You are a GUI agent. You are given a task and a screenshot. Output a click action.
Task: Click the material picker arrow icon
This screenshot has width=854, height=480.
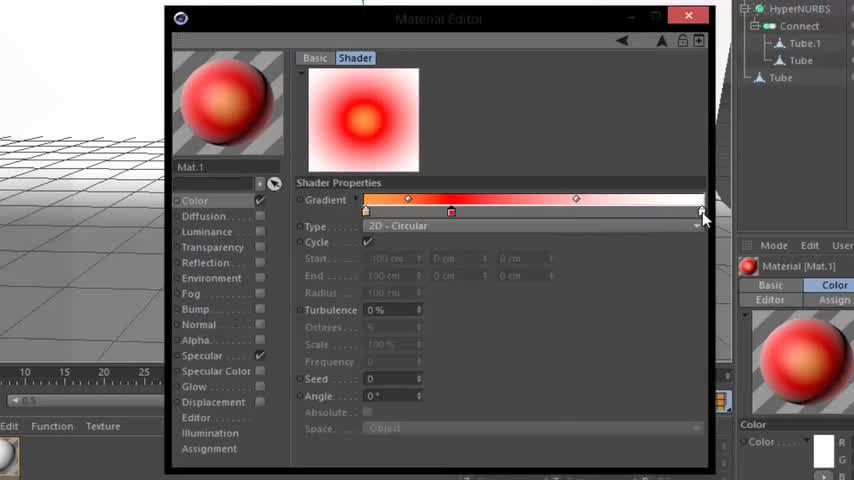(274, 184)
